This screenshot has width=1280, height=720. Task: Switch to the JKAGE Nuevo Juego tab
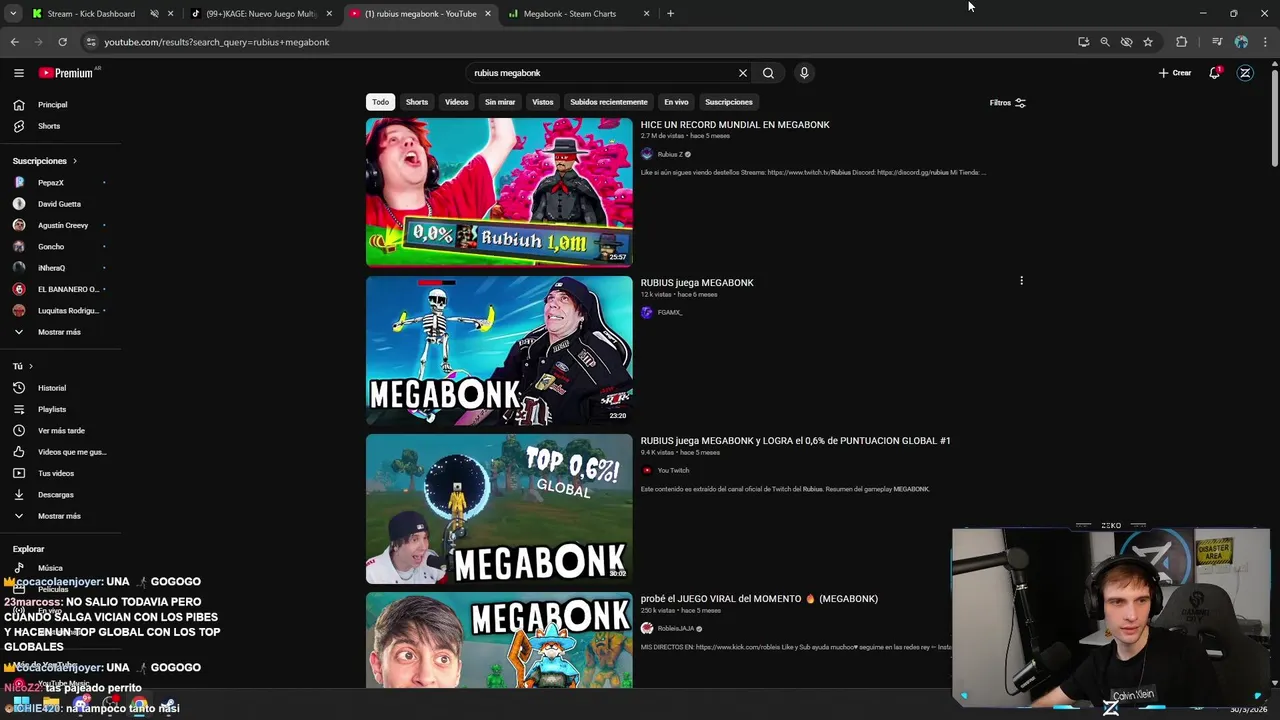(x=261, y=14)
